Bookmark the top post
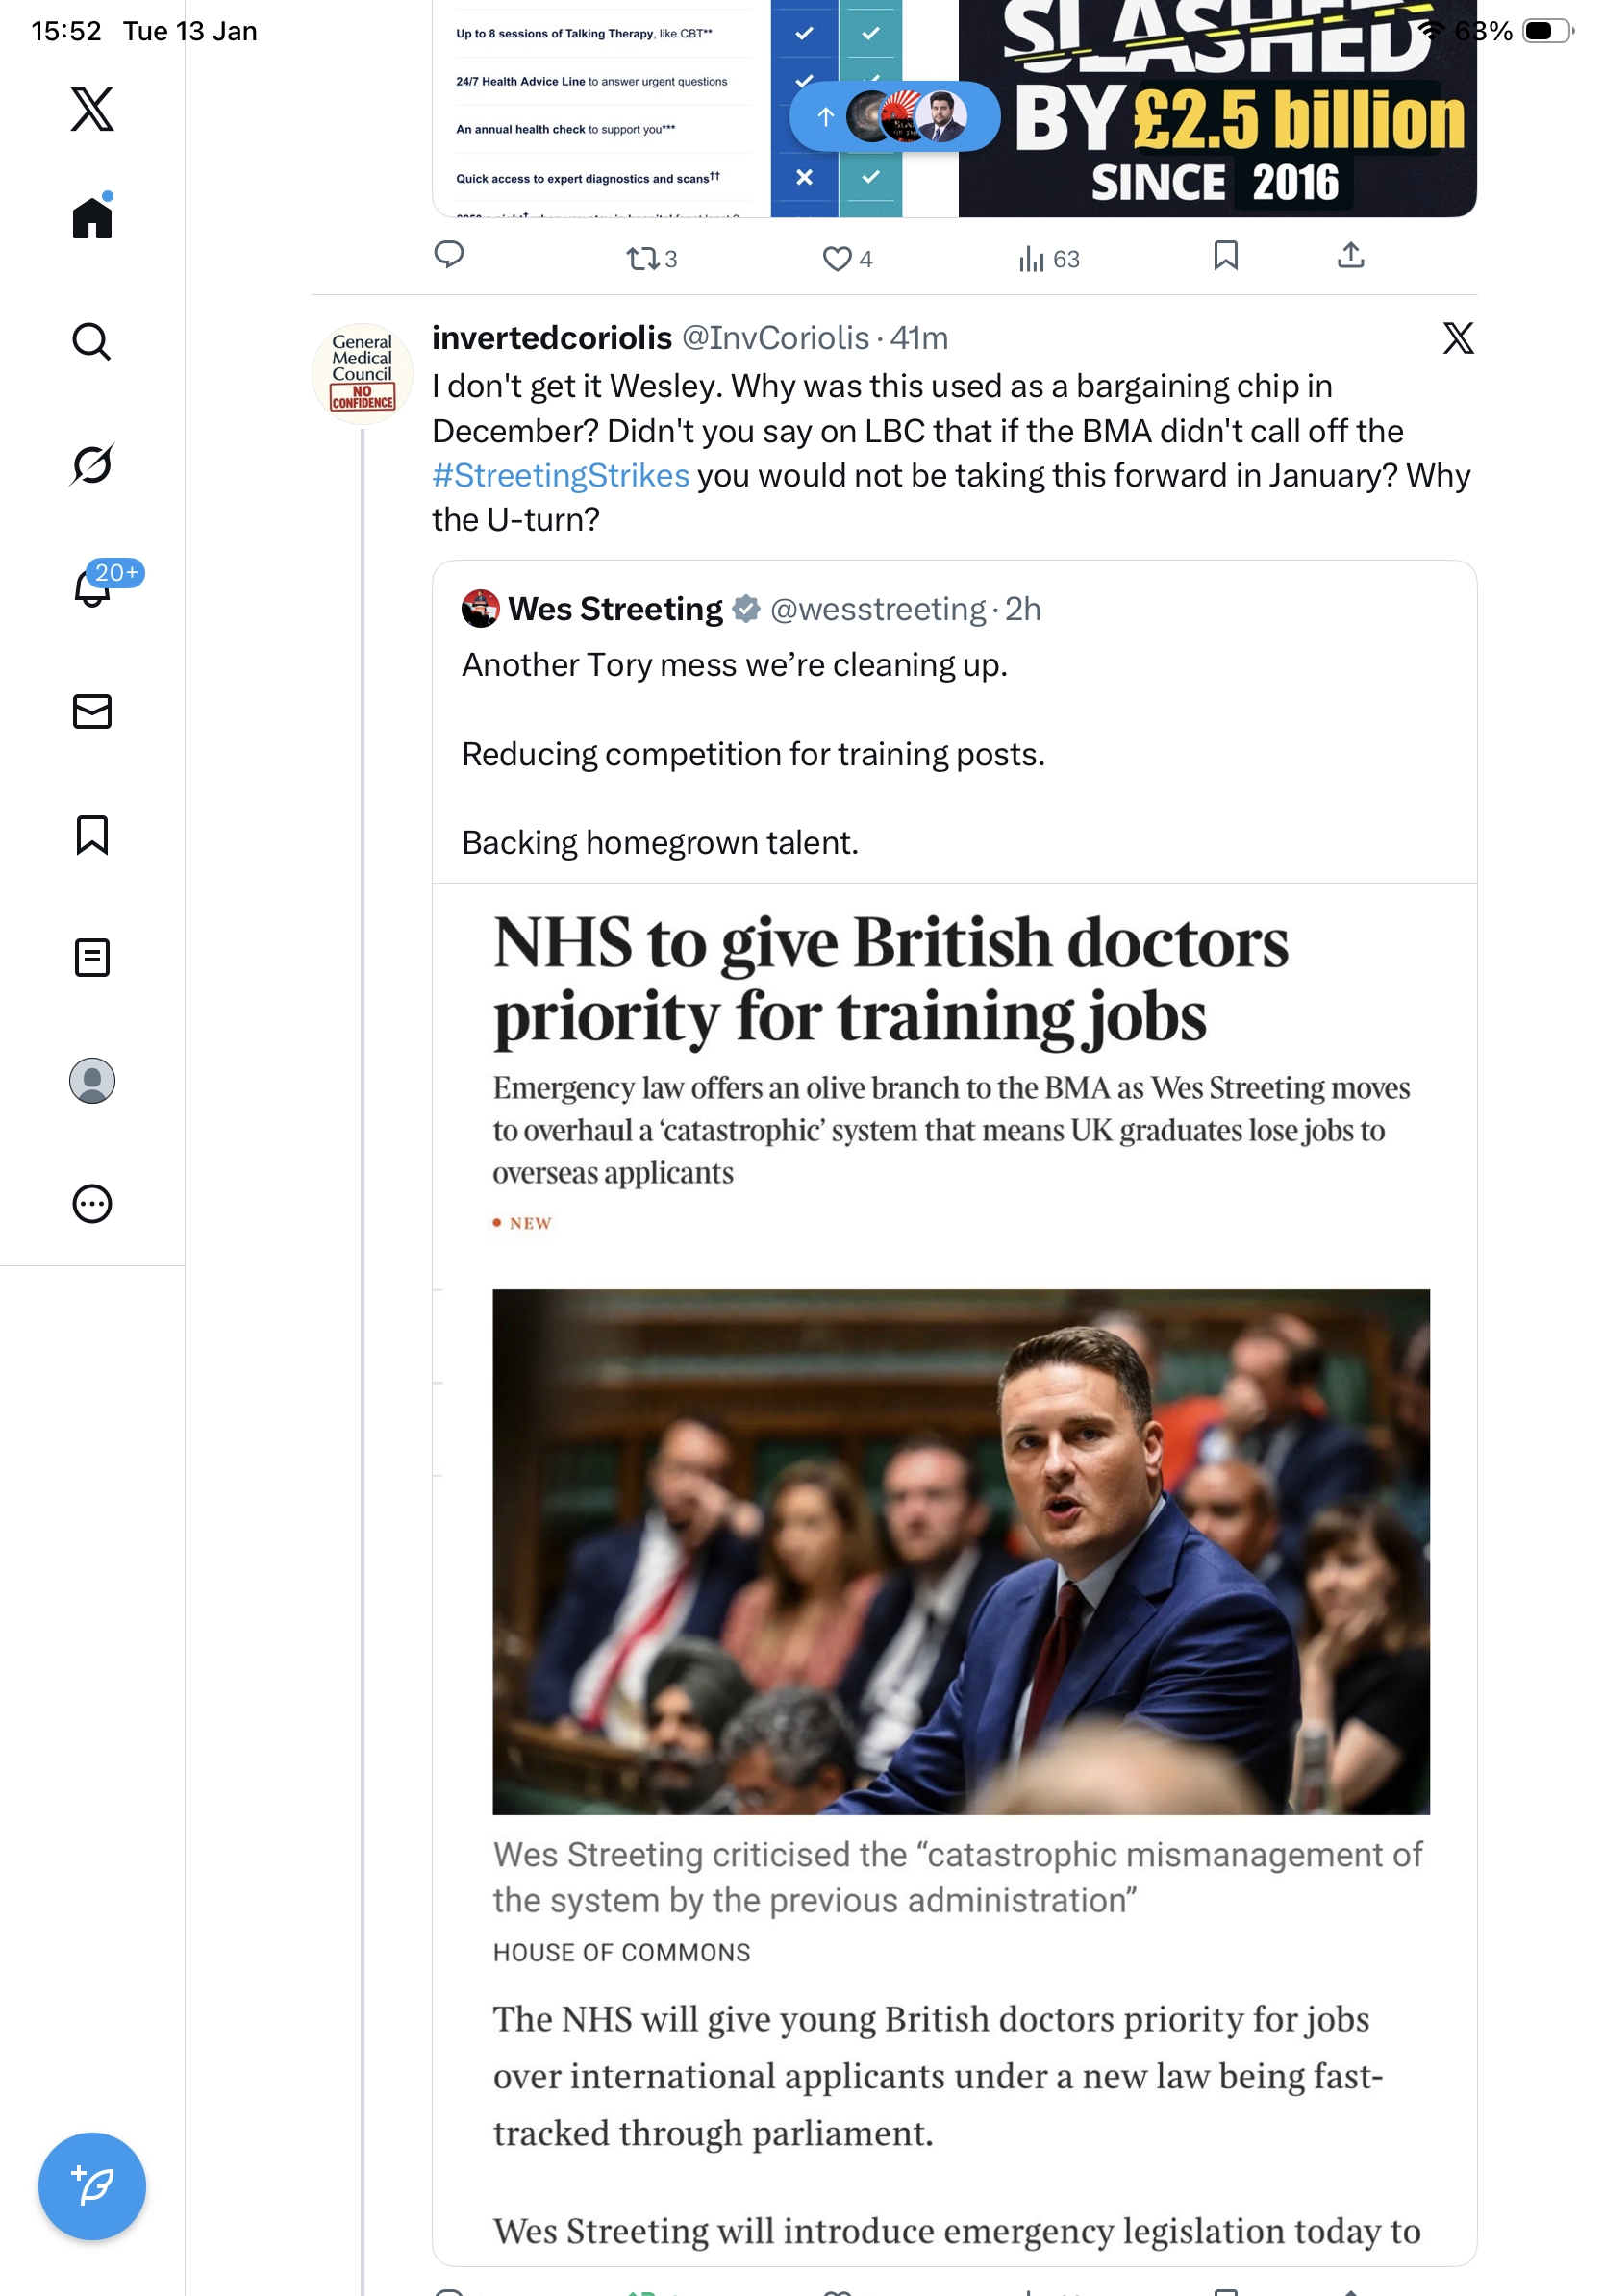This screenshot has height=2296, width=1604. pos(1225,256)
